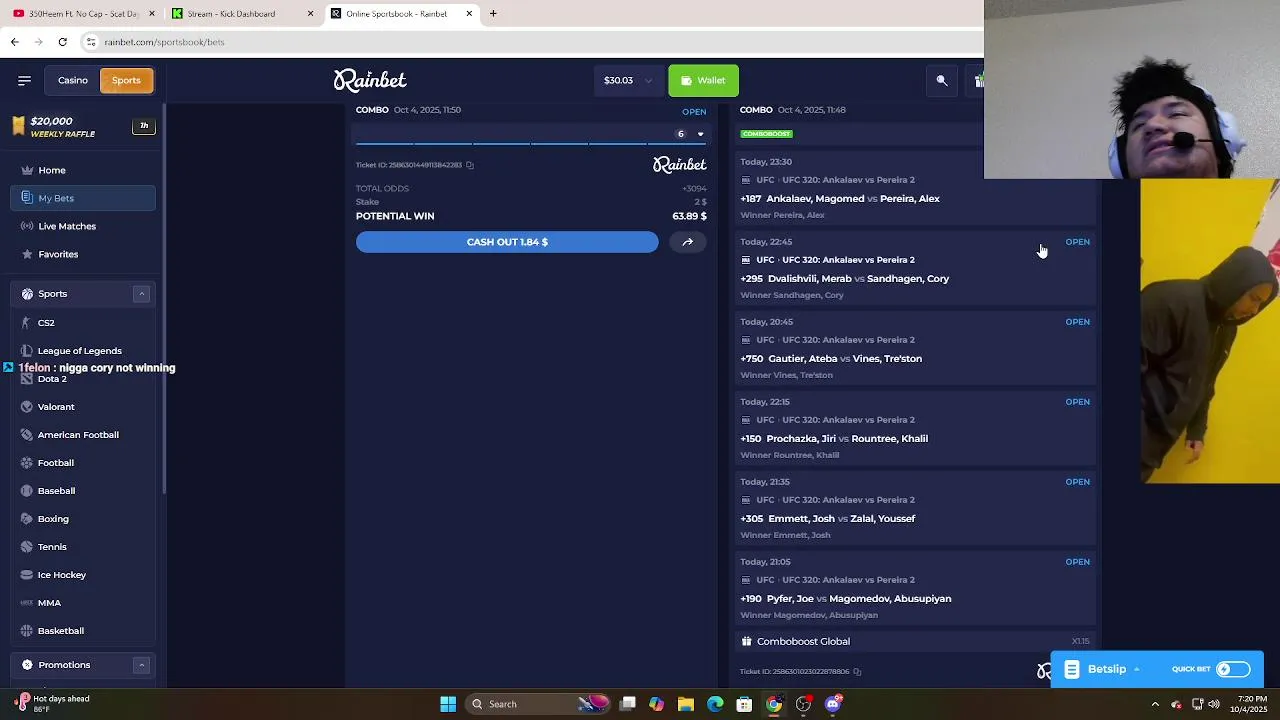The height and width of the screenshot is (720, 1280).
Task: Switch to the 350Heem YouTube browser tab
Action: [x=84, y=14]
